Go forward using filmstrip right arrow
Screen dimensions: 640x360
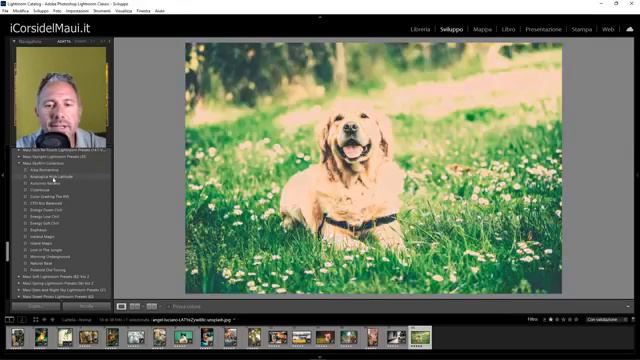click(52, 320)
